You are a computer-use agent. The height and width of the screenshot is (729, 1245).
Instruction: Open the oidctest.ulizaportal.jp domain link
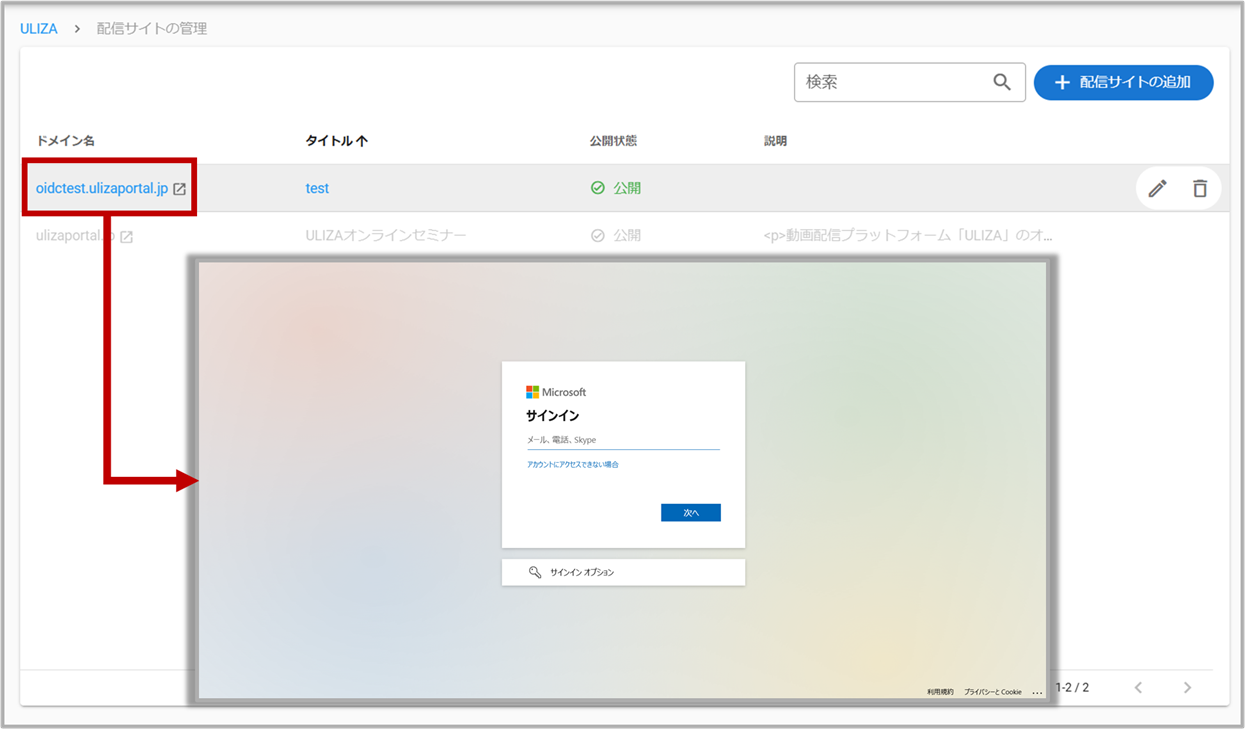click(102, 188)
